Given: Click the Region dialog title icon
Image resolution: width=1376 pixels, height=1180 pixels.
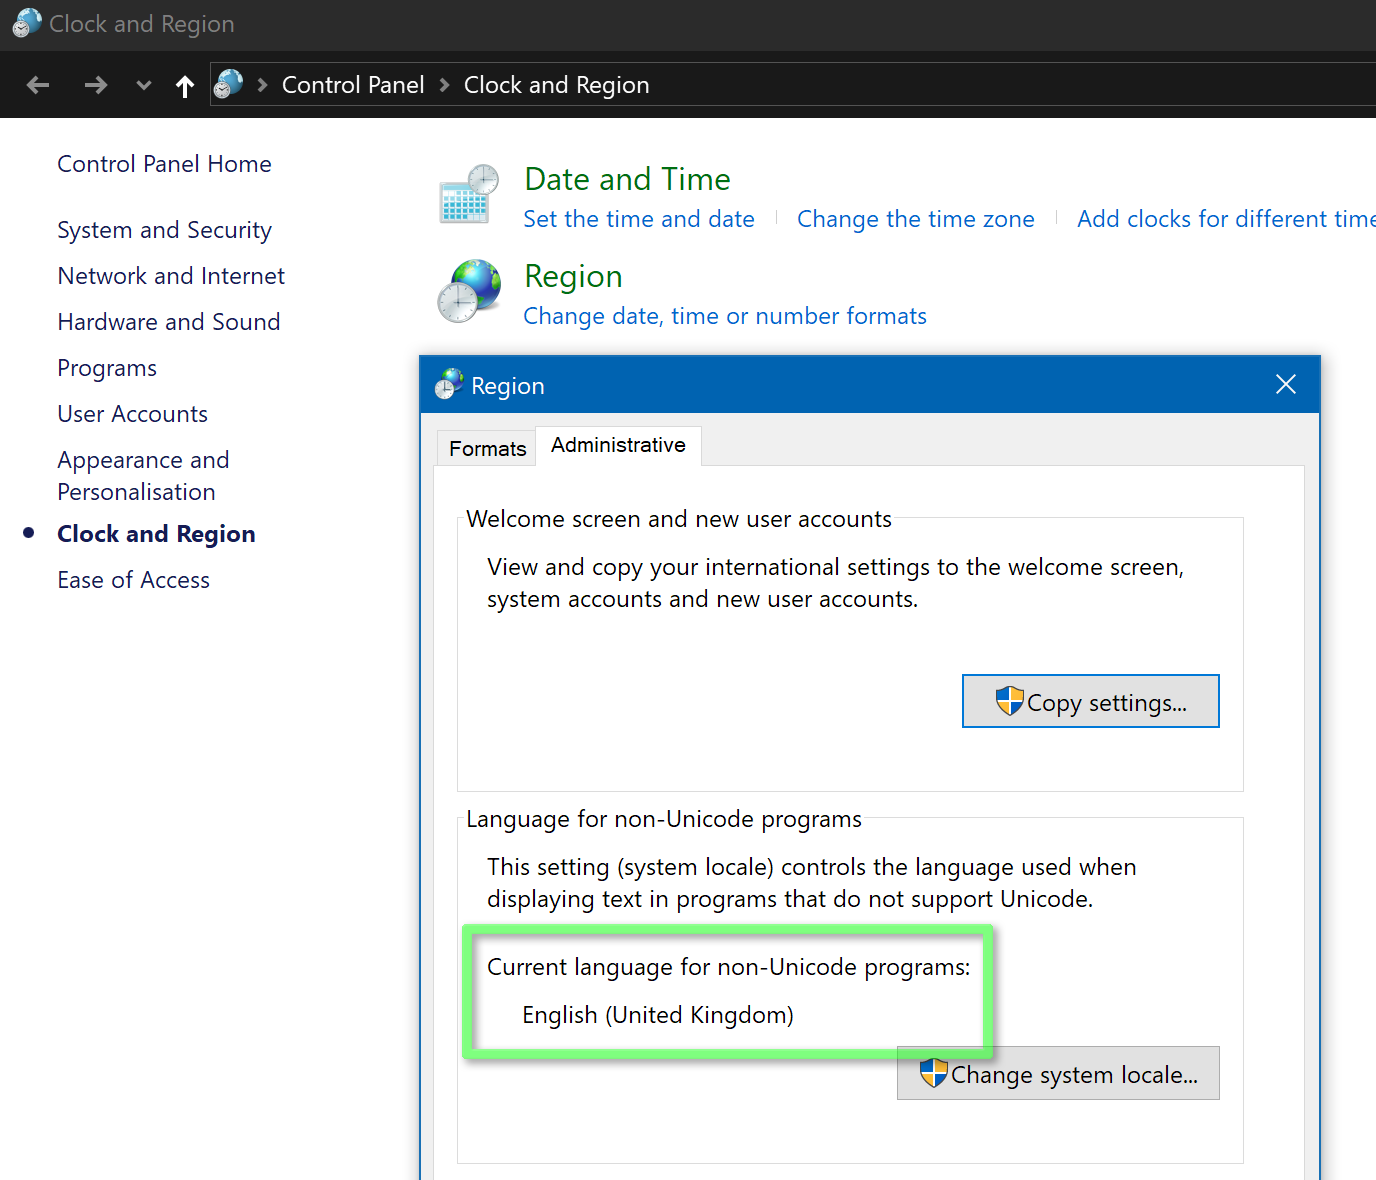Looking at the screenshot, I should tap(449, 384).
